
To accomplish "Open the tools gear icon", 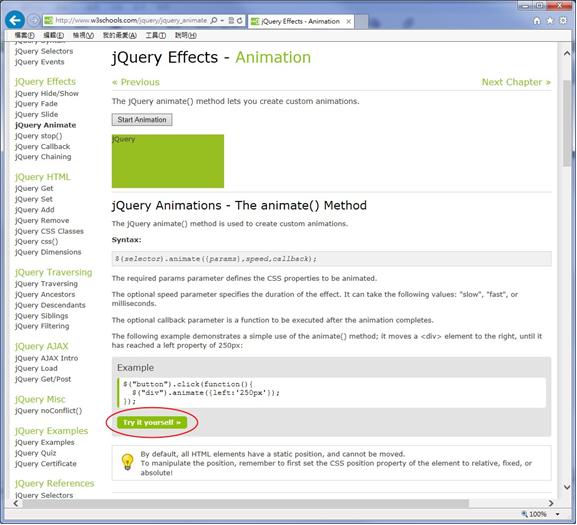I will [563, 21].
